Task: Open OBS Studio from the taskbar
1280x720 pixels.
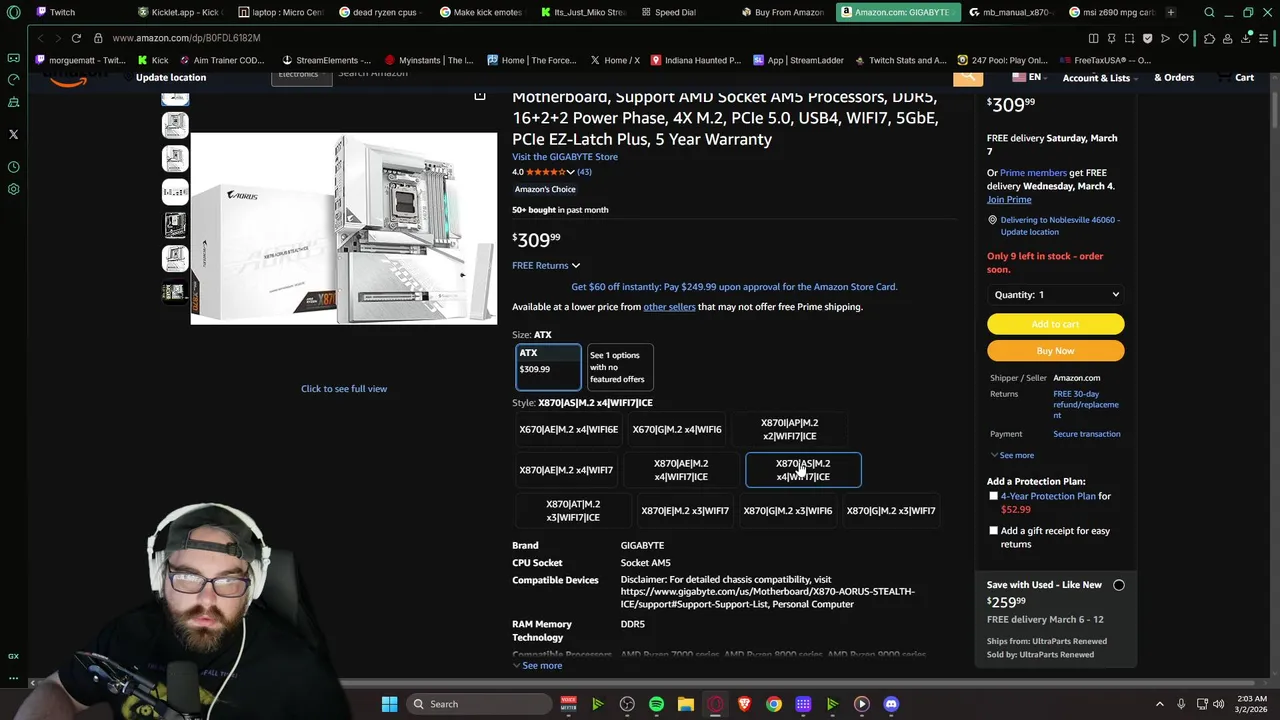Action: pyautogui.click(x=627, y=704)
